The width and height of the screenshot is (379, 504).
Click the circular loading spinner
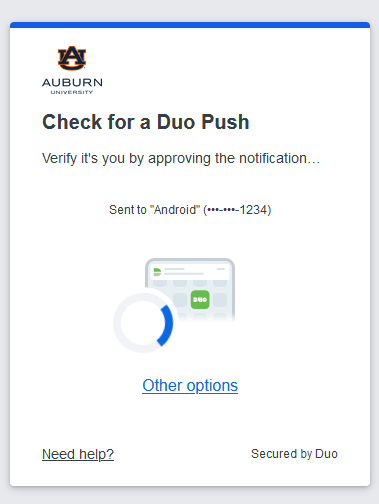click(143, 323)
